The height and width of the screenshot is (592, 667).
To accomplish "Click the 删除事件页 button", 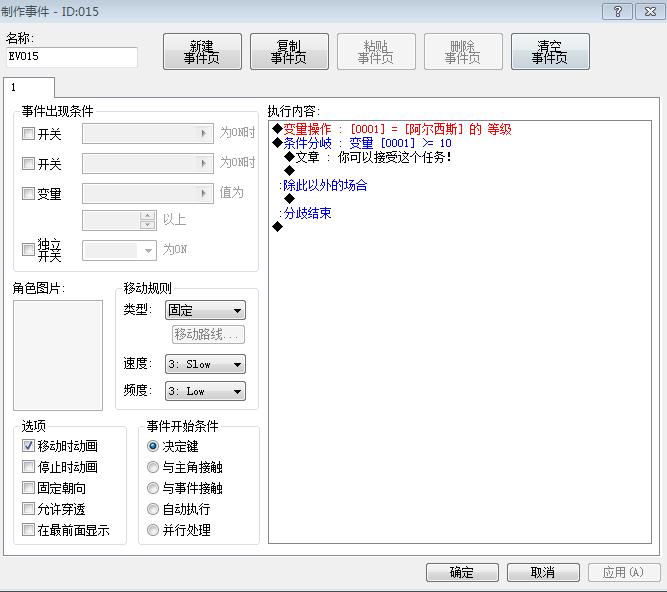I will pos(463,51).
